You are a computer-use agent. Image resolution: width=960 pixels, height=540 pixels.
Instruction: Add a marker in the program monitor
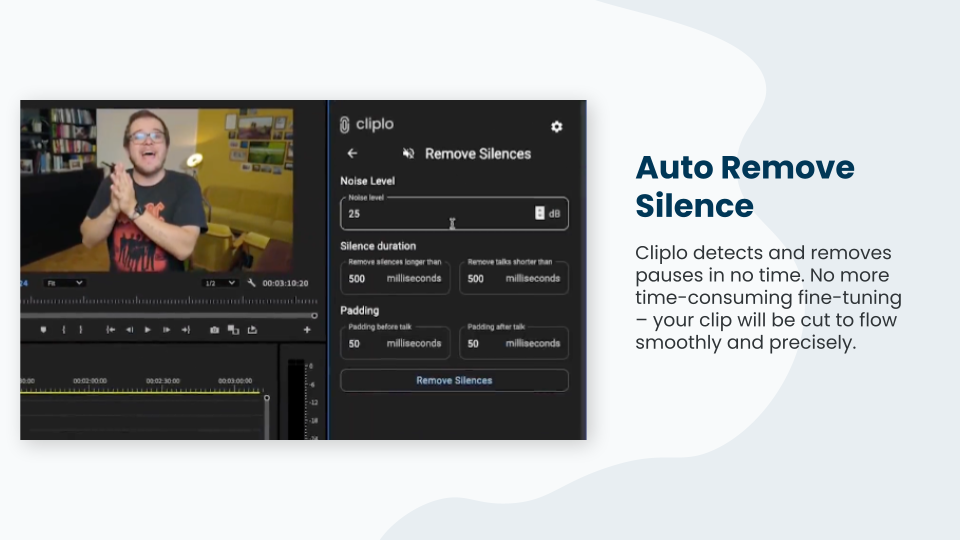(43, 330)
